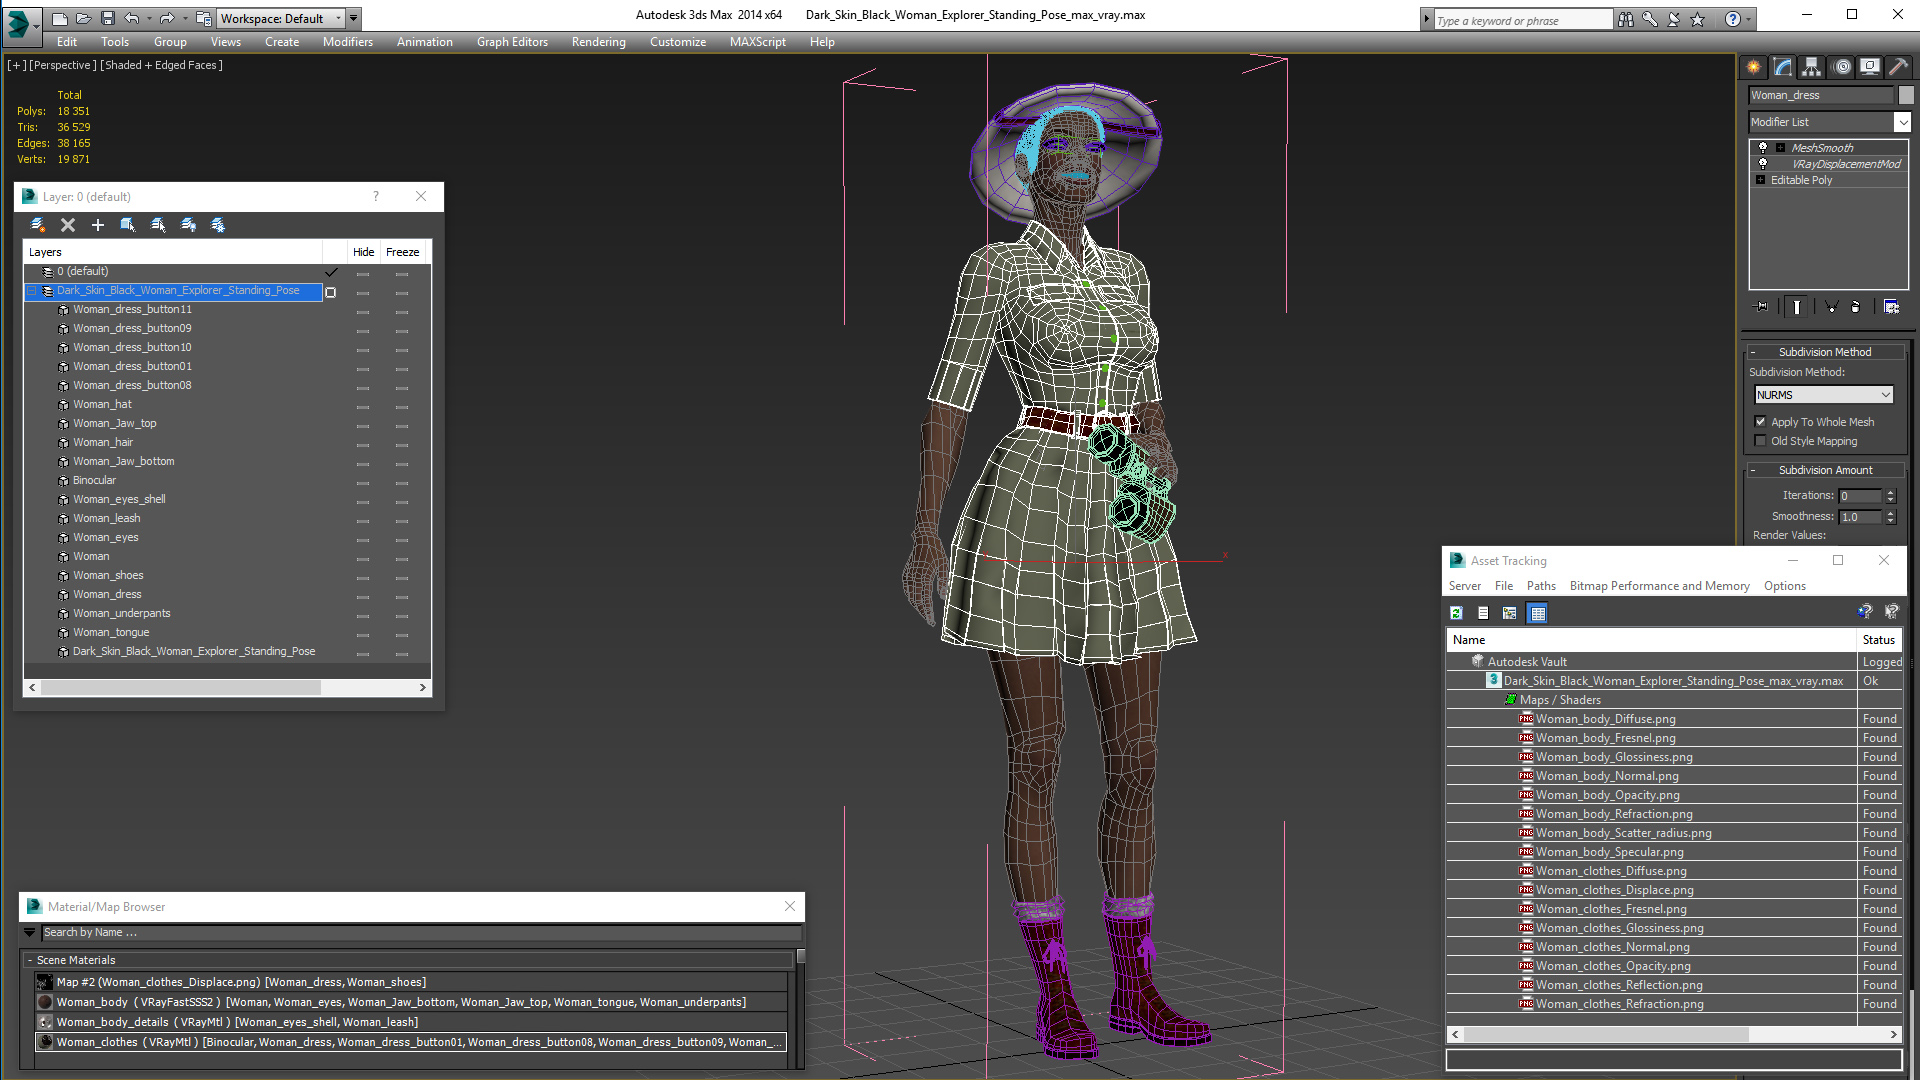Collapse the Scene Materials group

[x=30, y=960]
